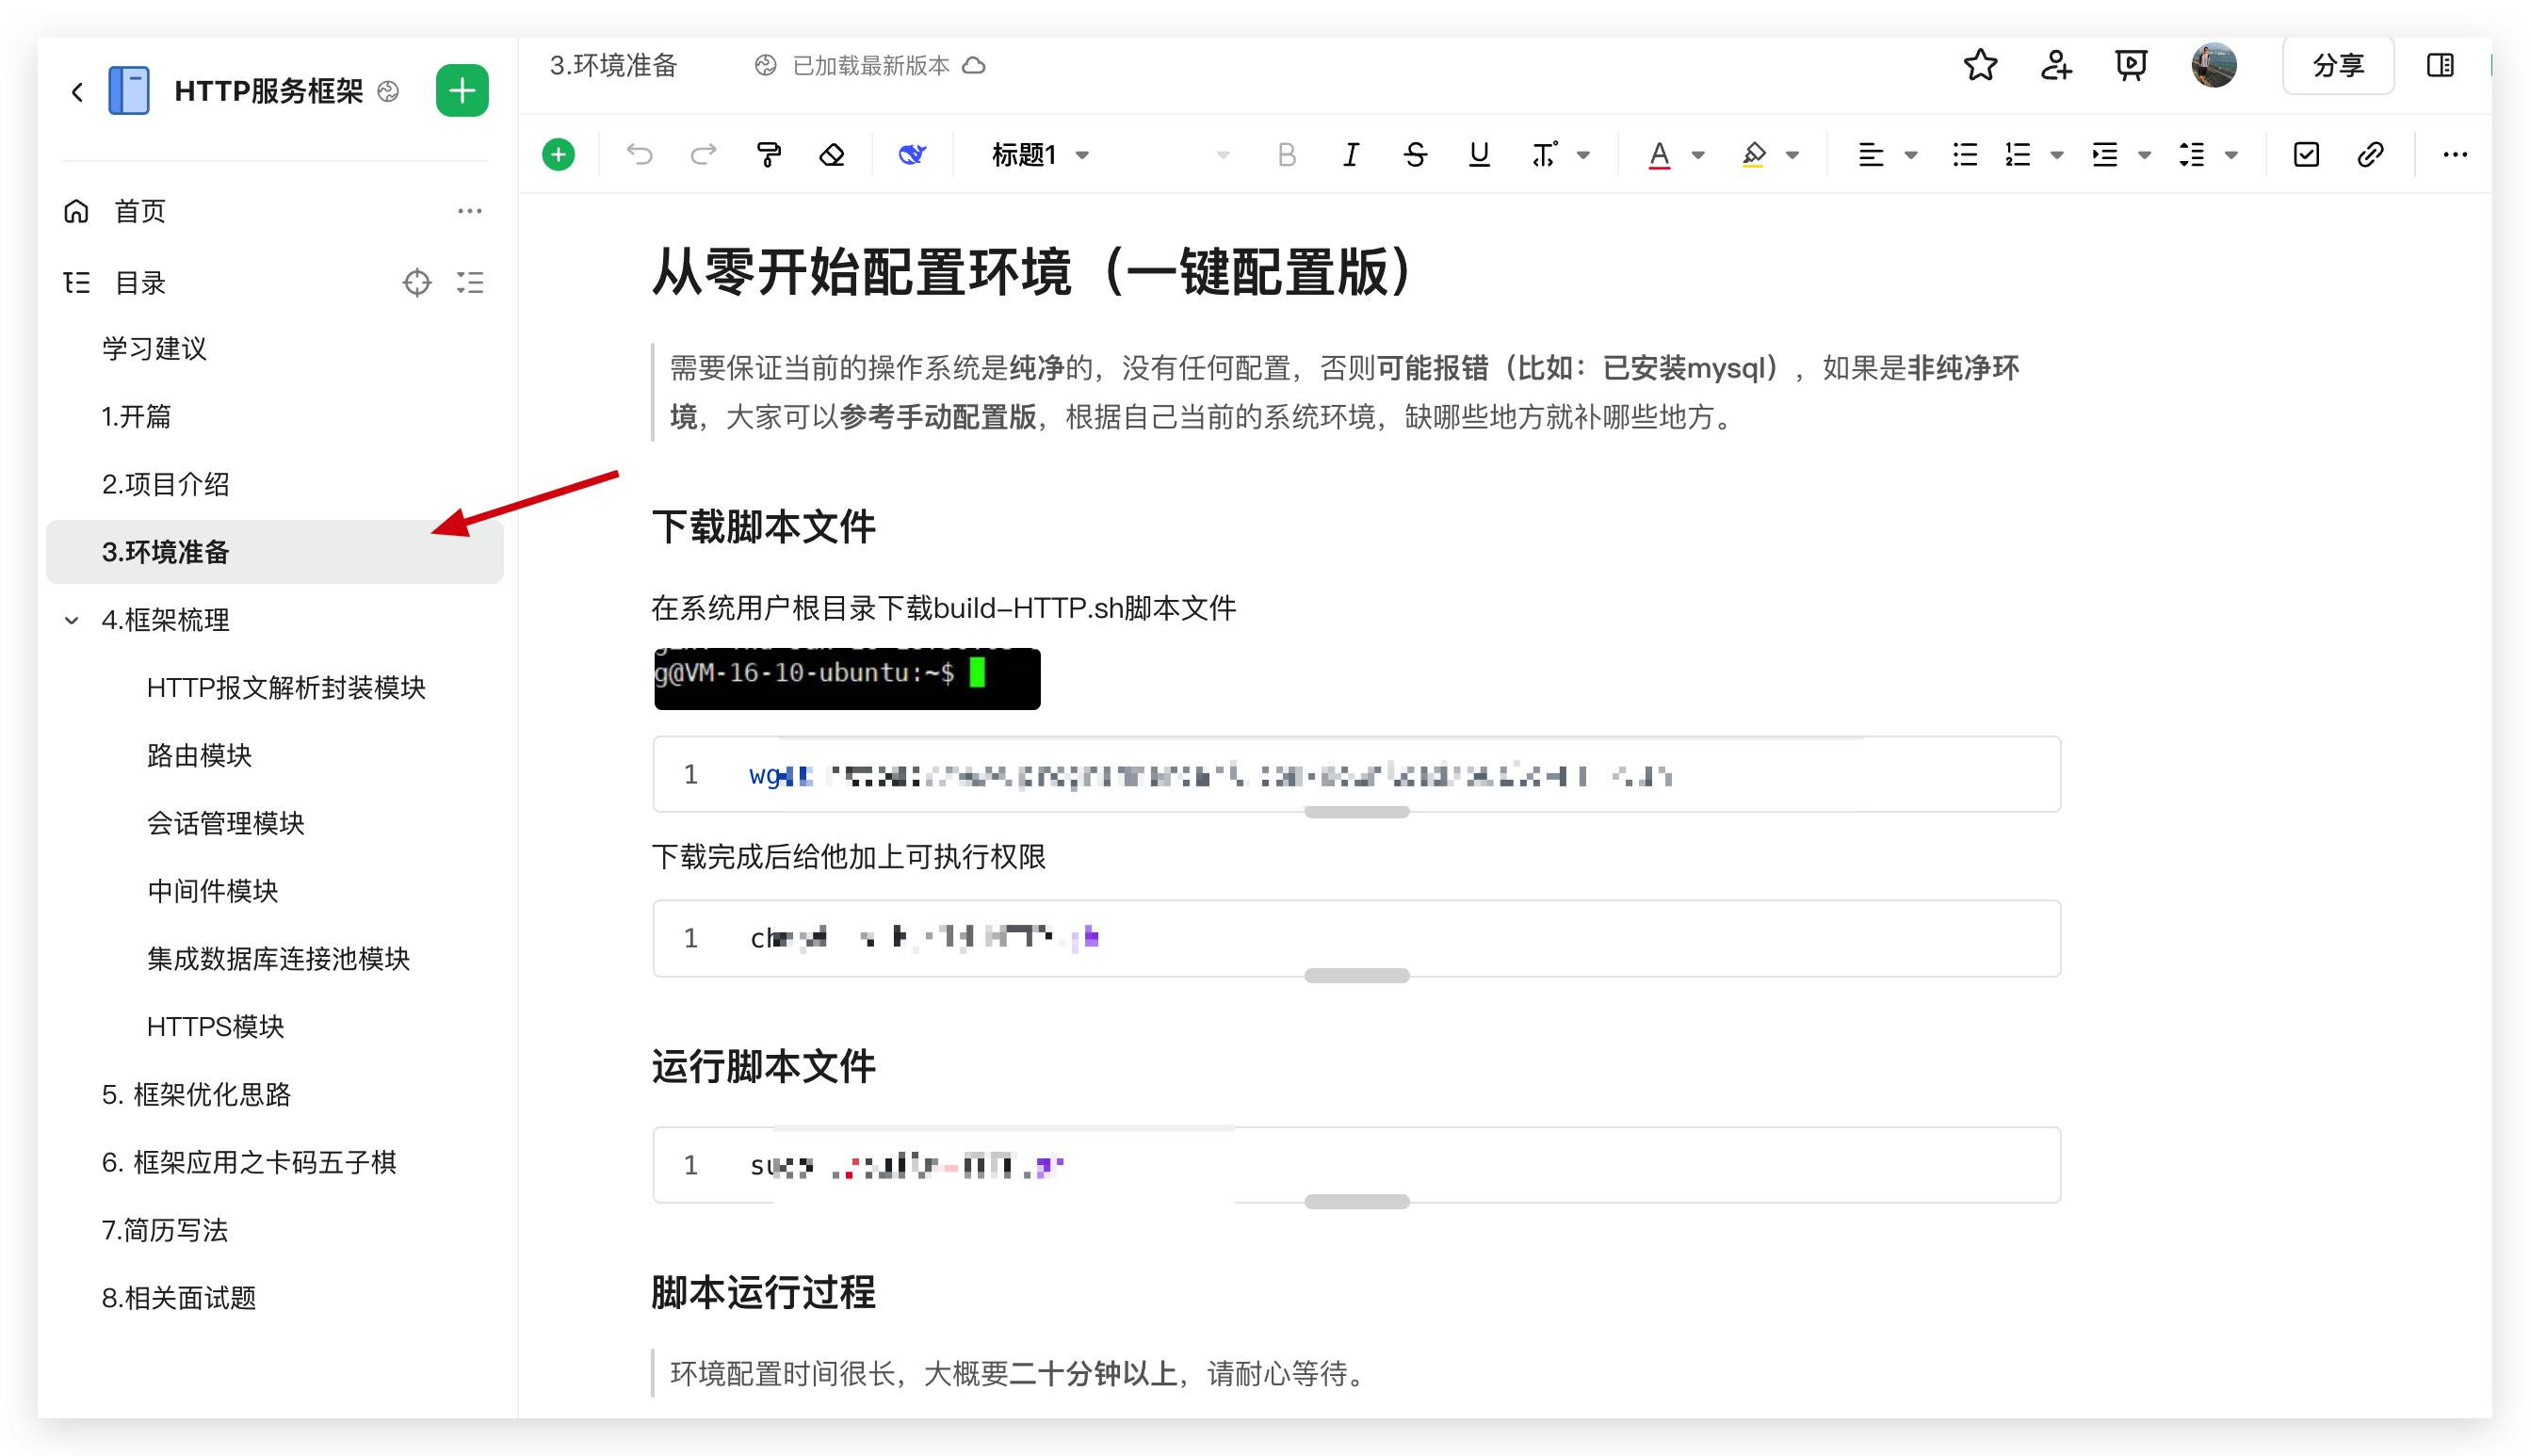Open the 标题1 paragraph style dropdown
The image size is (2530, 1456).
(1040, 154)
